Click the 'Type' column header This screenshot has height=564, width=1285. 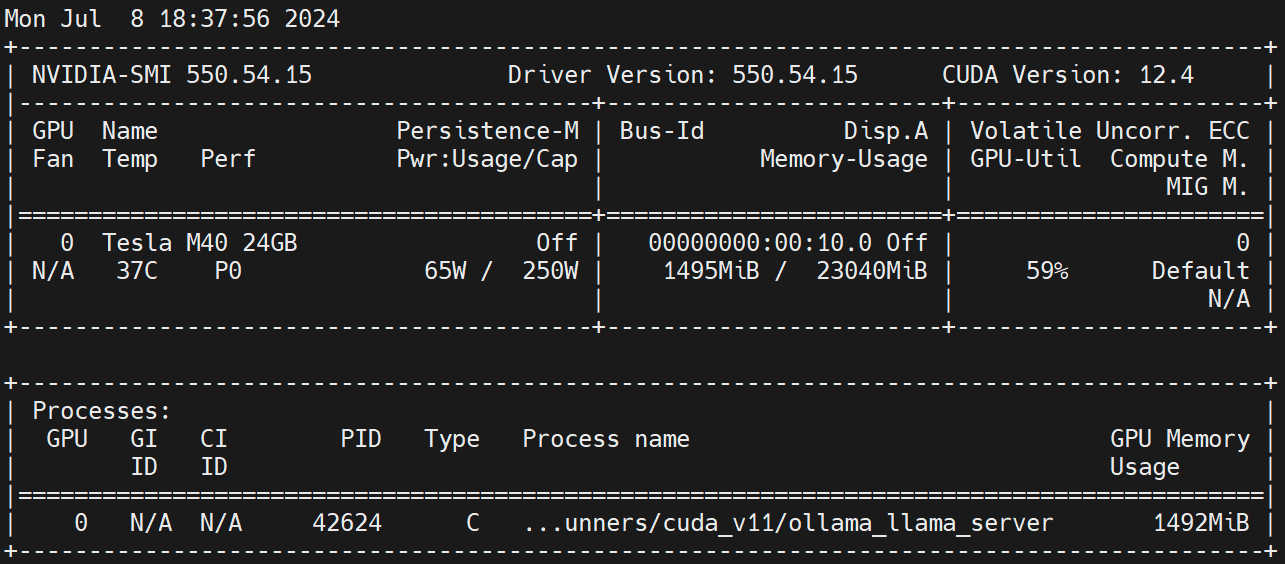[x=452, y=439]
